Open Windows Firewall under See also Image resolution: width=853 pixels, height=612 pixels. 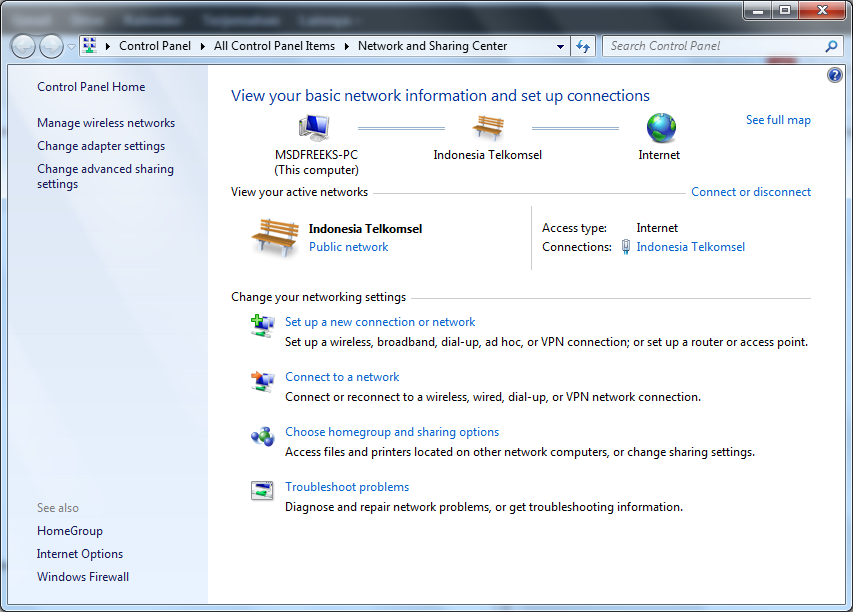83,577
